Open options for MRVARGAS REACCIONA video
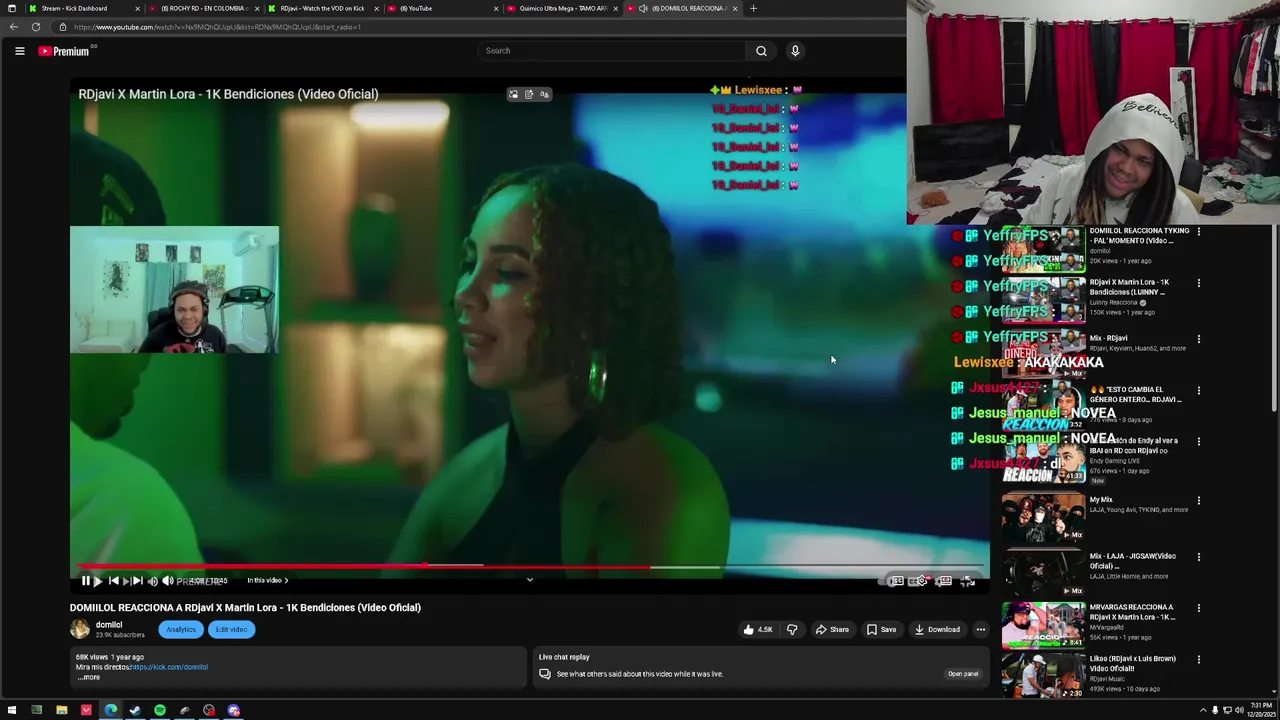Screen dimensions: 1280x720 click(x=1199, y=608)
